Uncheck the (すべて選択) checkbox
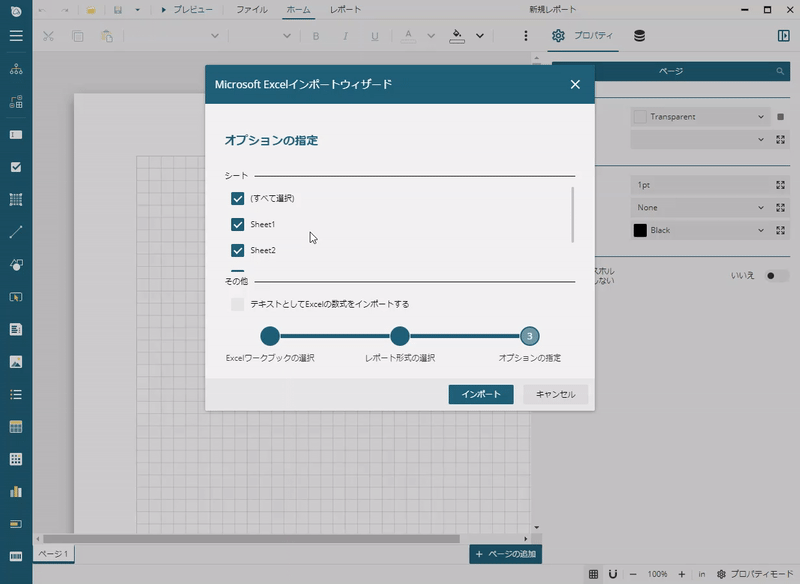Image resolution: width=800 pixels, height=584 pixels. [x=238, y=198]
